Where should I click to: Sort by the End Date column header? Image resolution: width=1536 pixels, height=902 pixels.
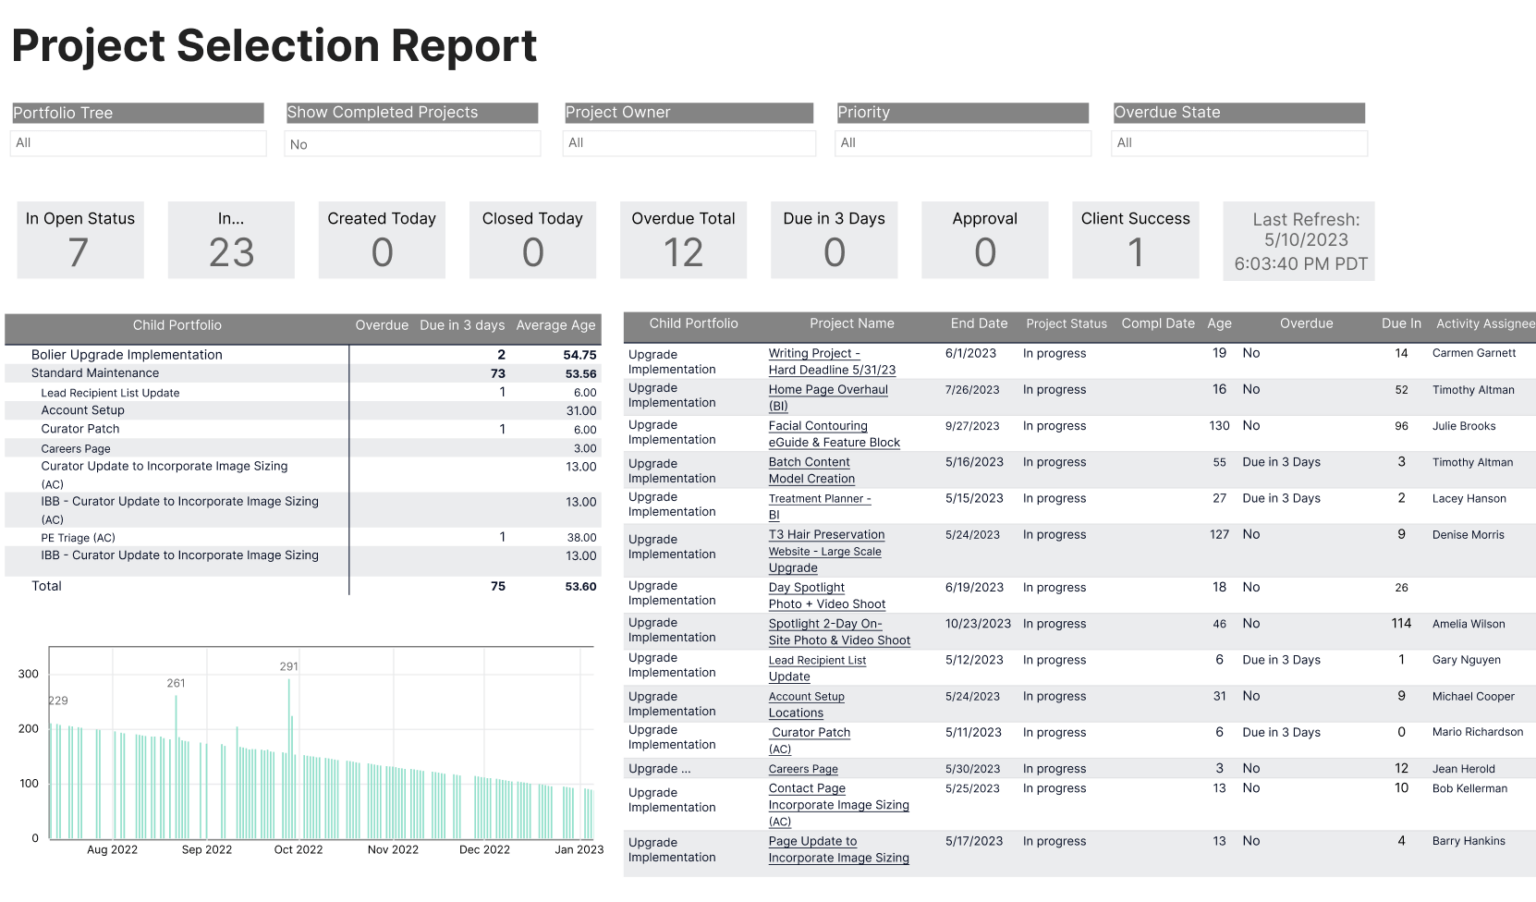[x=979, y=323]
